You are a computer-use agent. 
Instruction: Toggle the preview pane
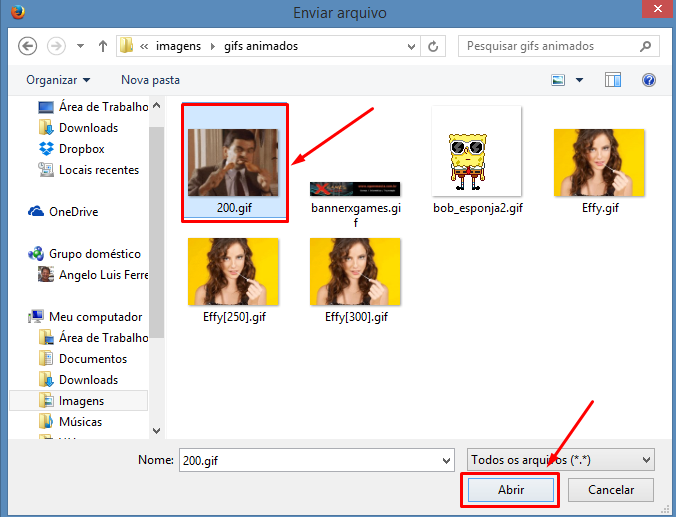coord(613,80)
